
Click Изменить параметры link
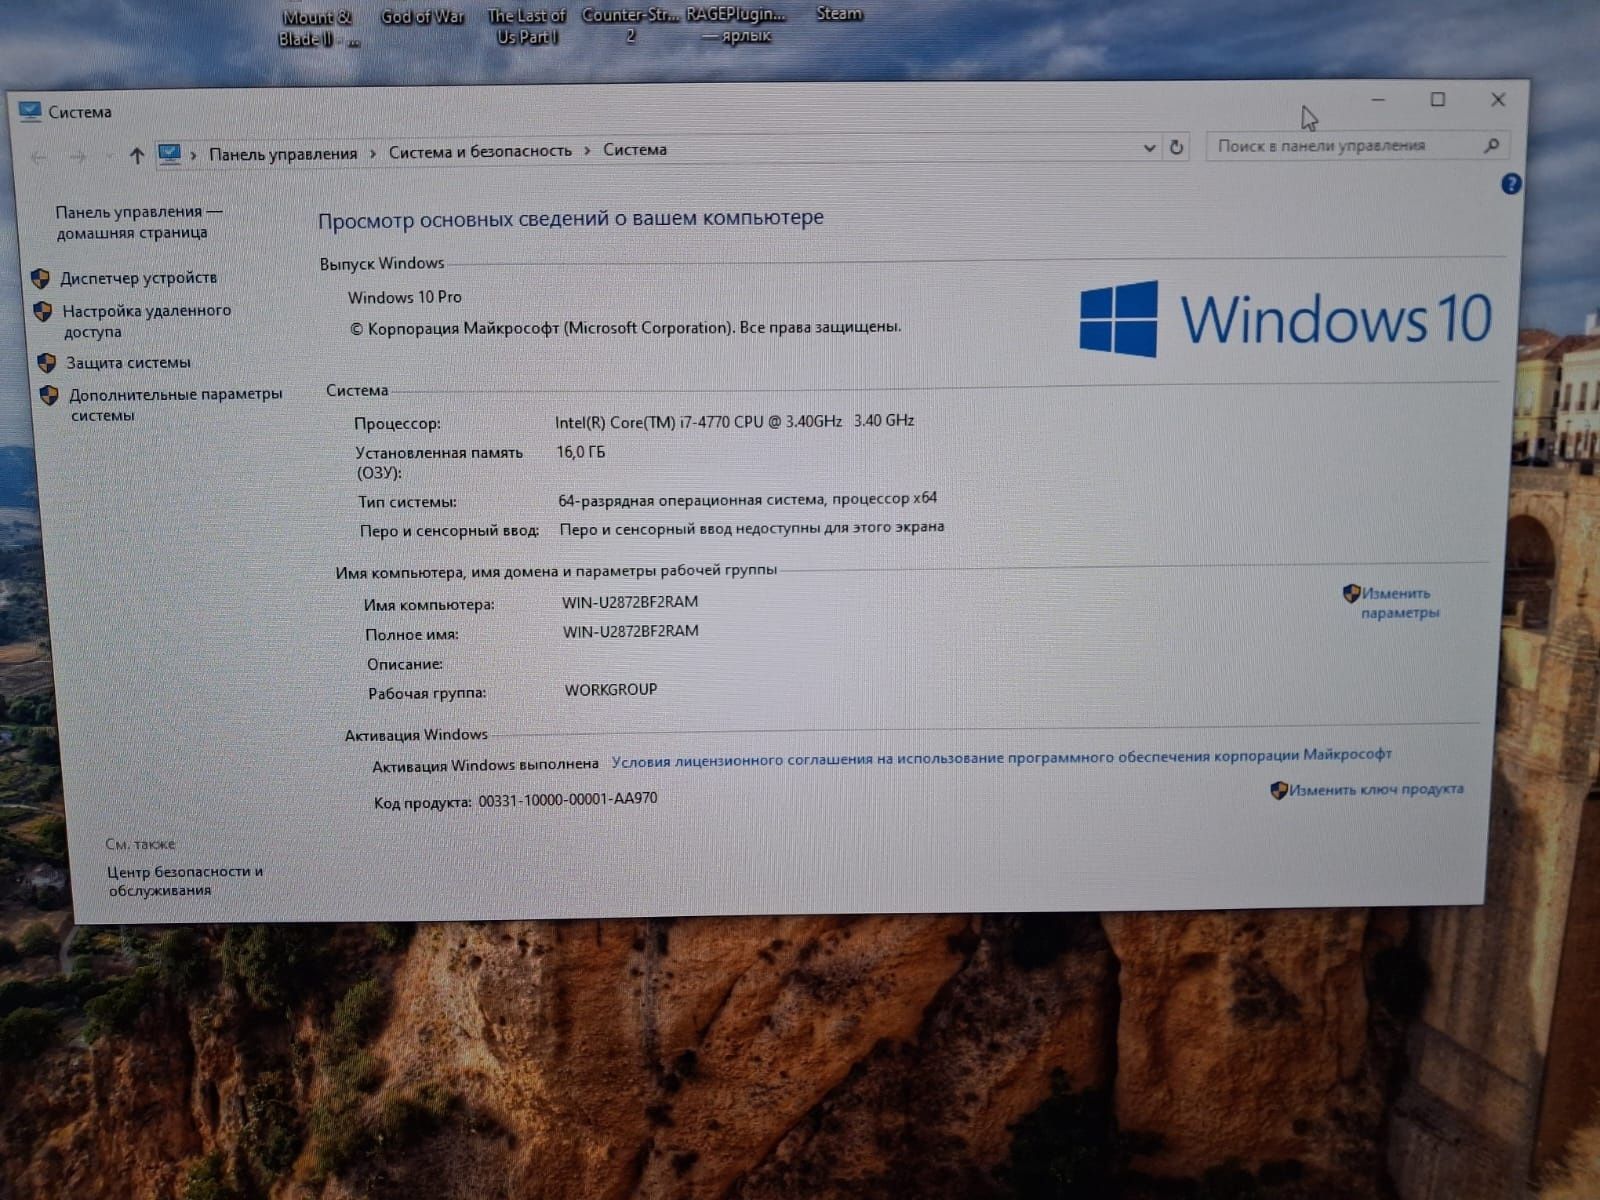[x=1399, y=603]
